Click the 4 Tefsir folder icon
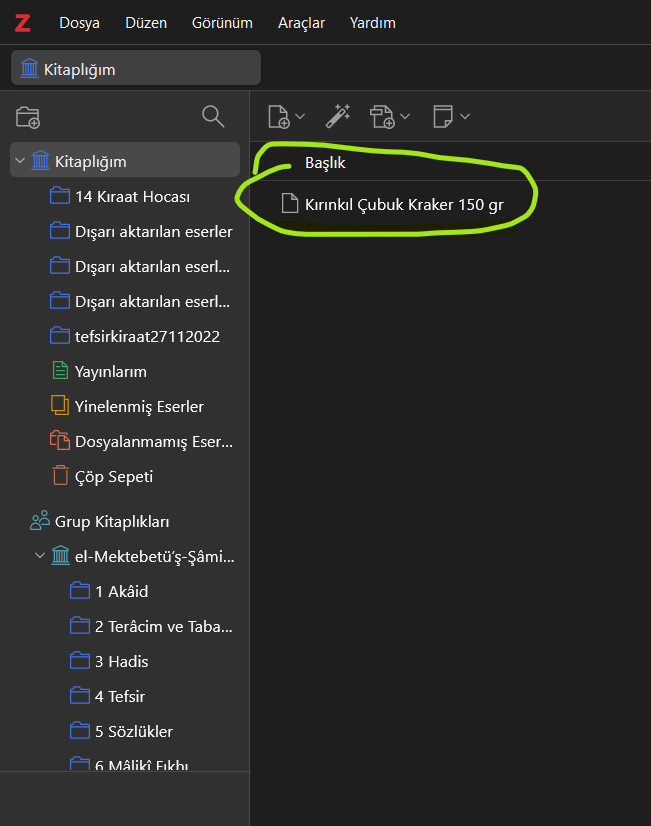Viewport: 651px width, 826px height. tap(80, 695)
